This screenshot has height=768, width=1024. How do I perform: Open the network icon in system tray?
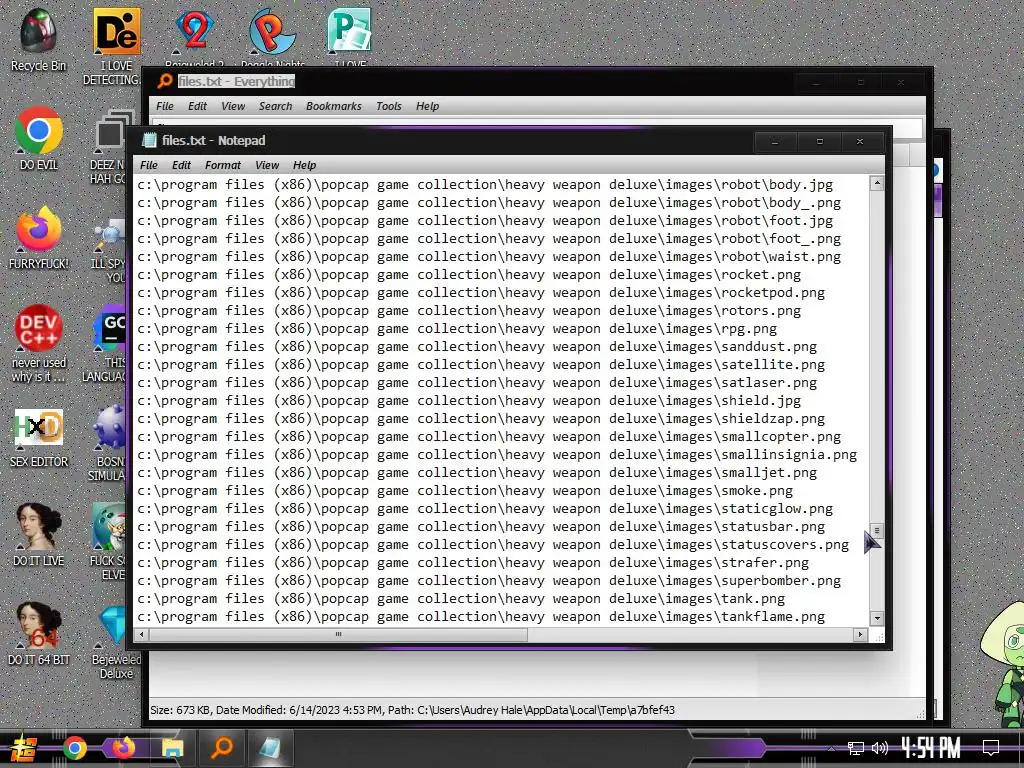pyautogui.click(x=856, y=748)
